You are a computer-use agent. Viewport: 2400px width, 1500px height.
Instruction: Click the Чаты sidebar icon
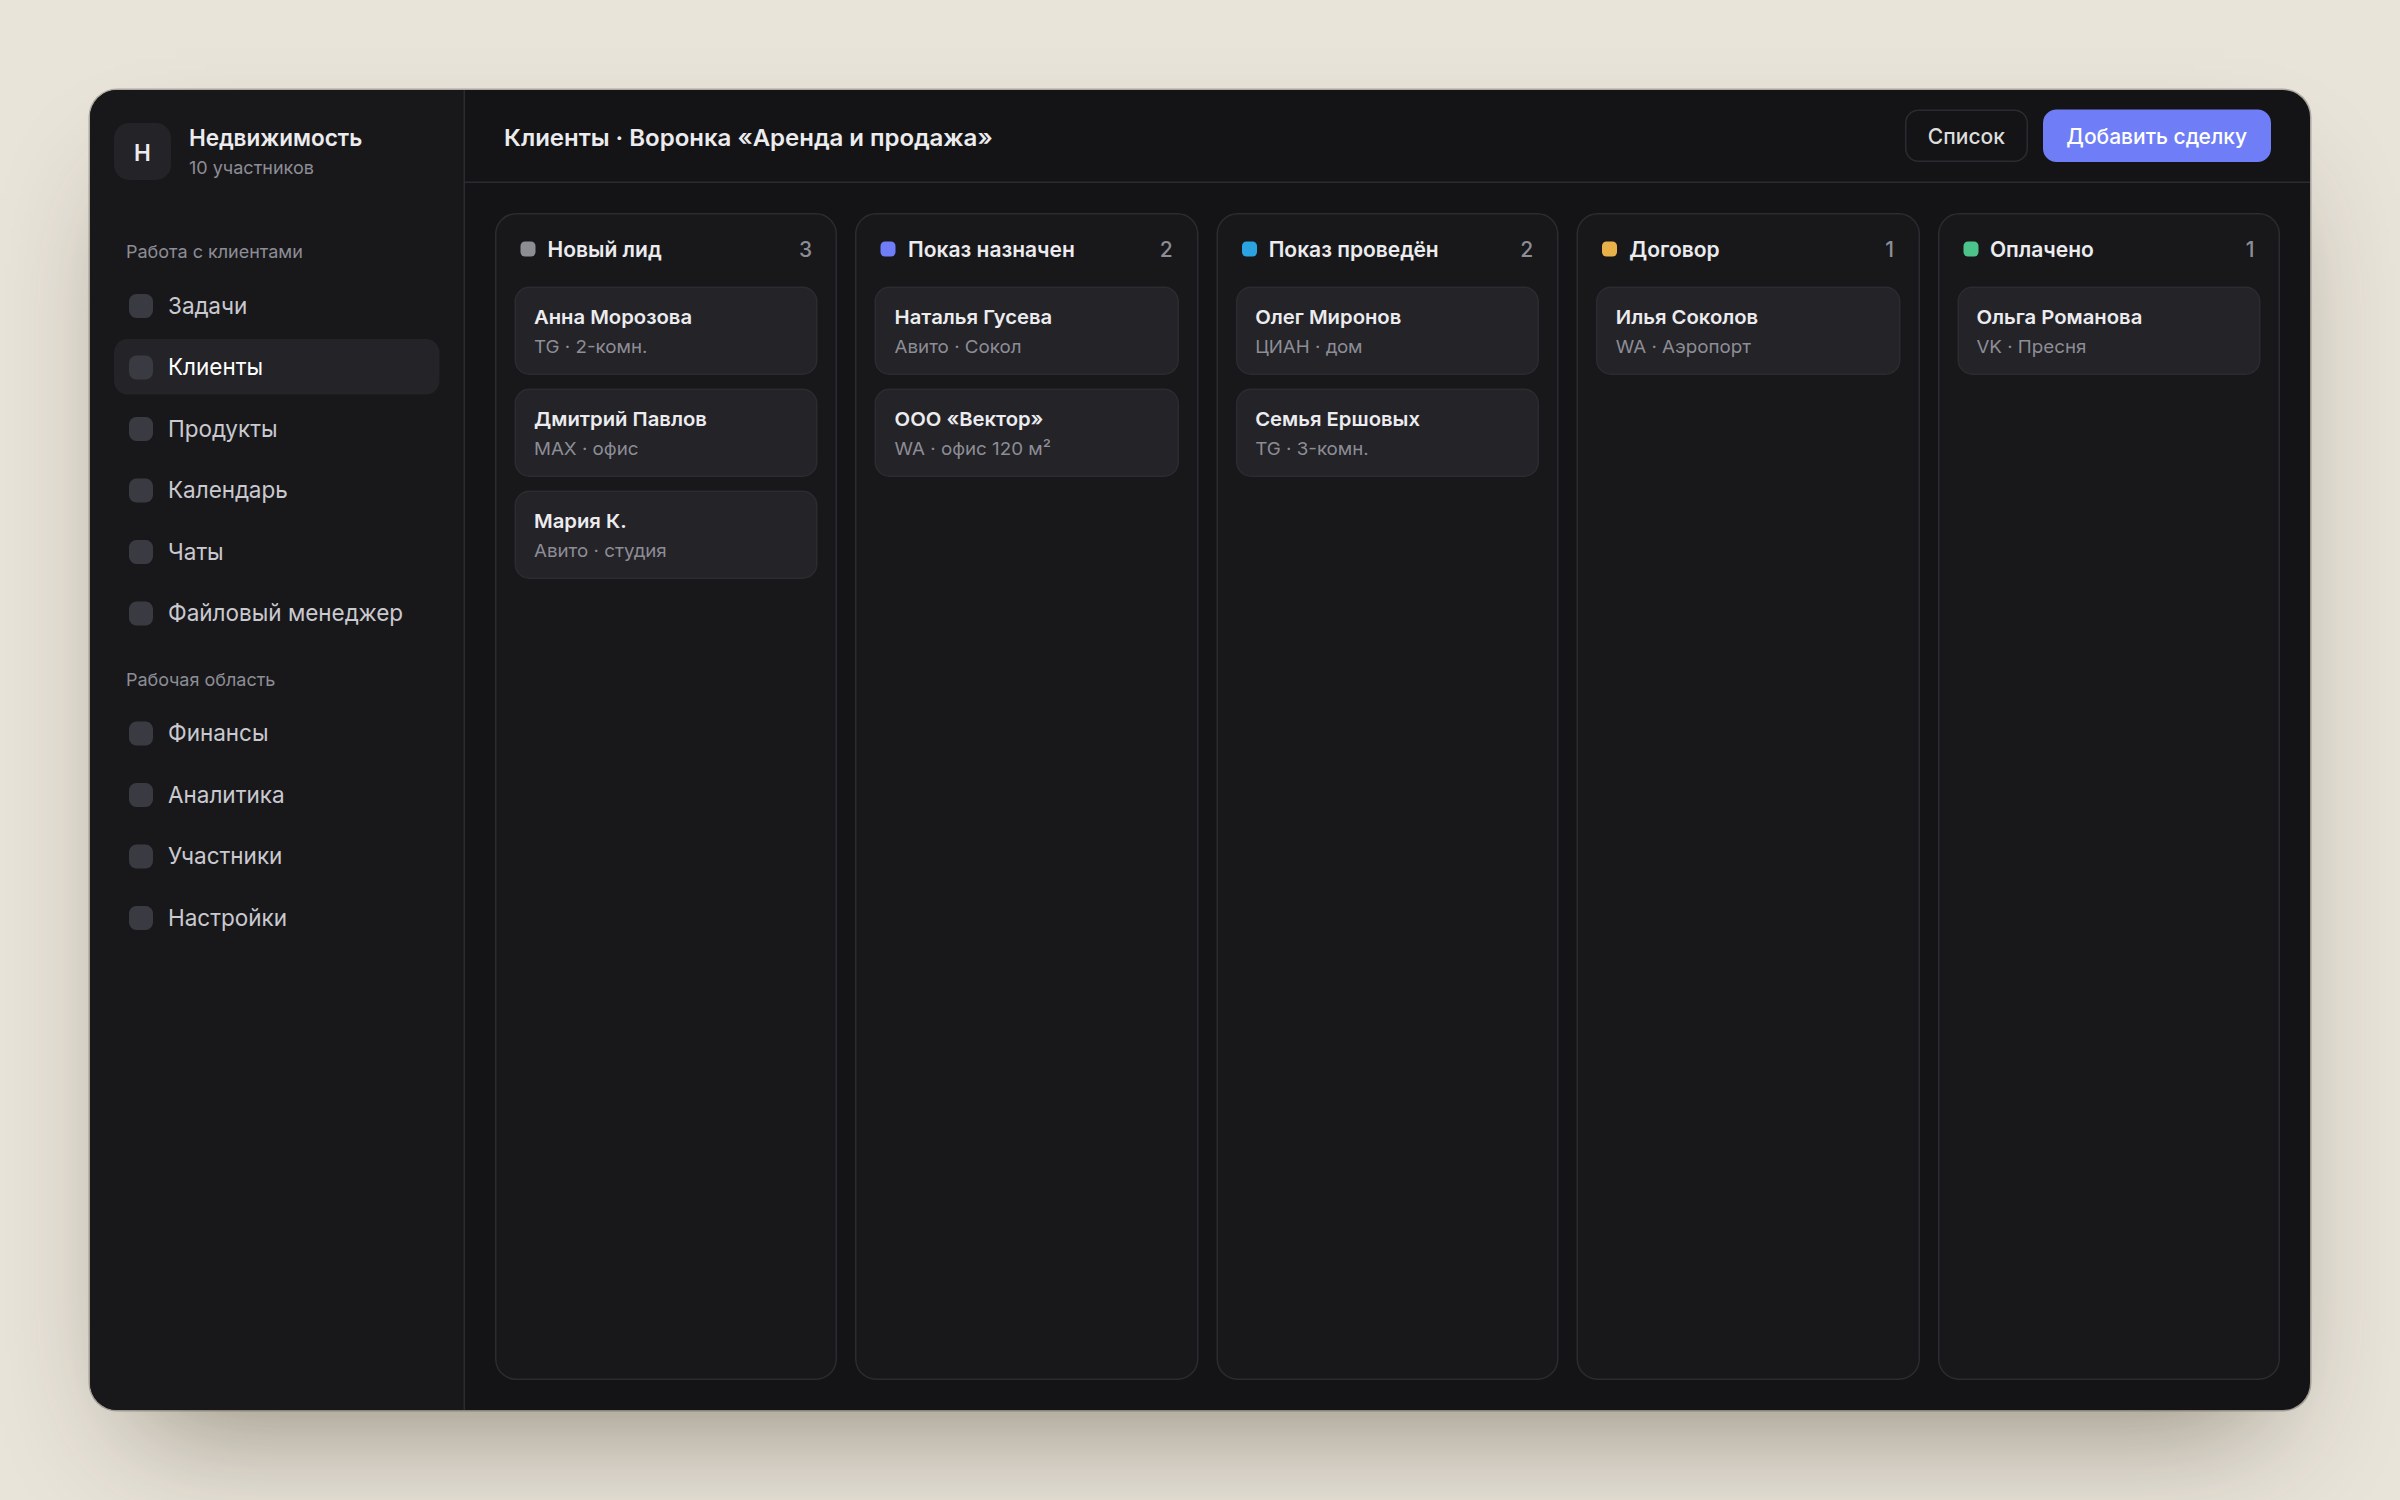pyautogui.click(x=141, y=552)
